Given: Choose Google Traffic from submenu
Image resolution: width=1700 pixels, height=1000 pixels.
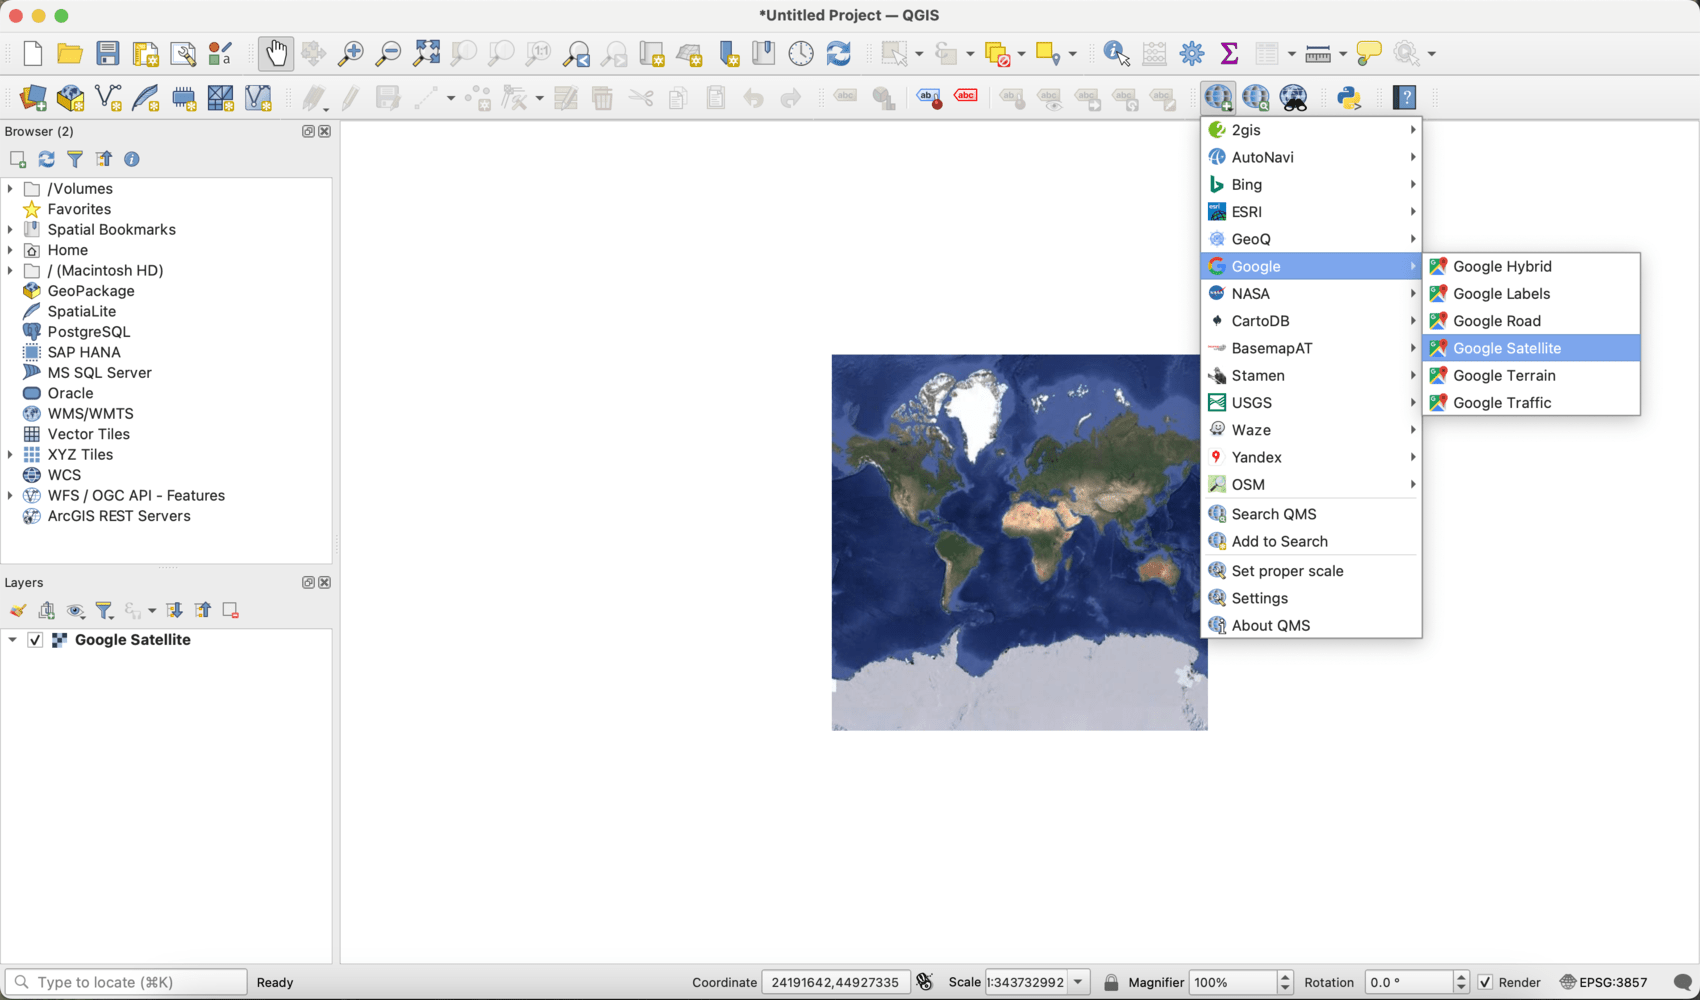Looking at the screenshot, I should pos(1531,403).
